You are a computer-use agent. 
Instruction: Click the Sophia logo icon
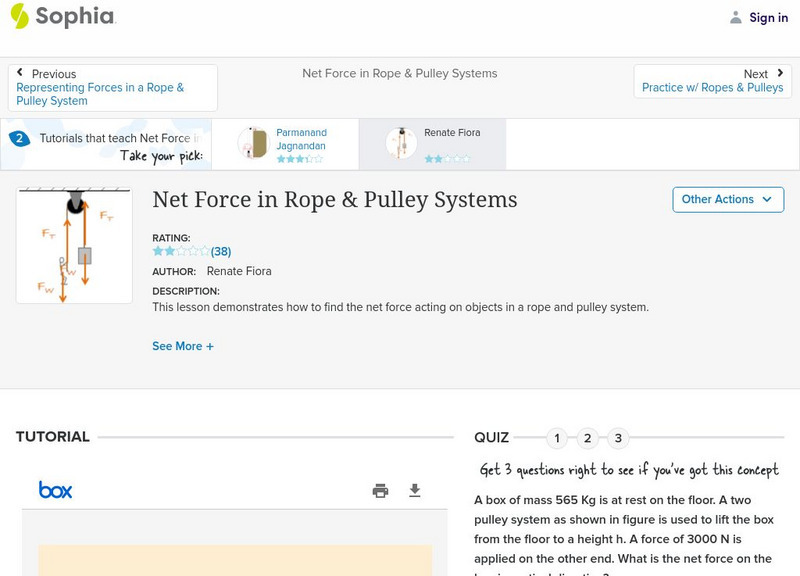coord(20,16)
